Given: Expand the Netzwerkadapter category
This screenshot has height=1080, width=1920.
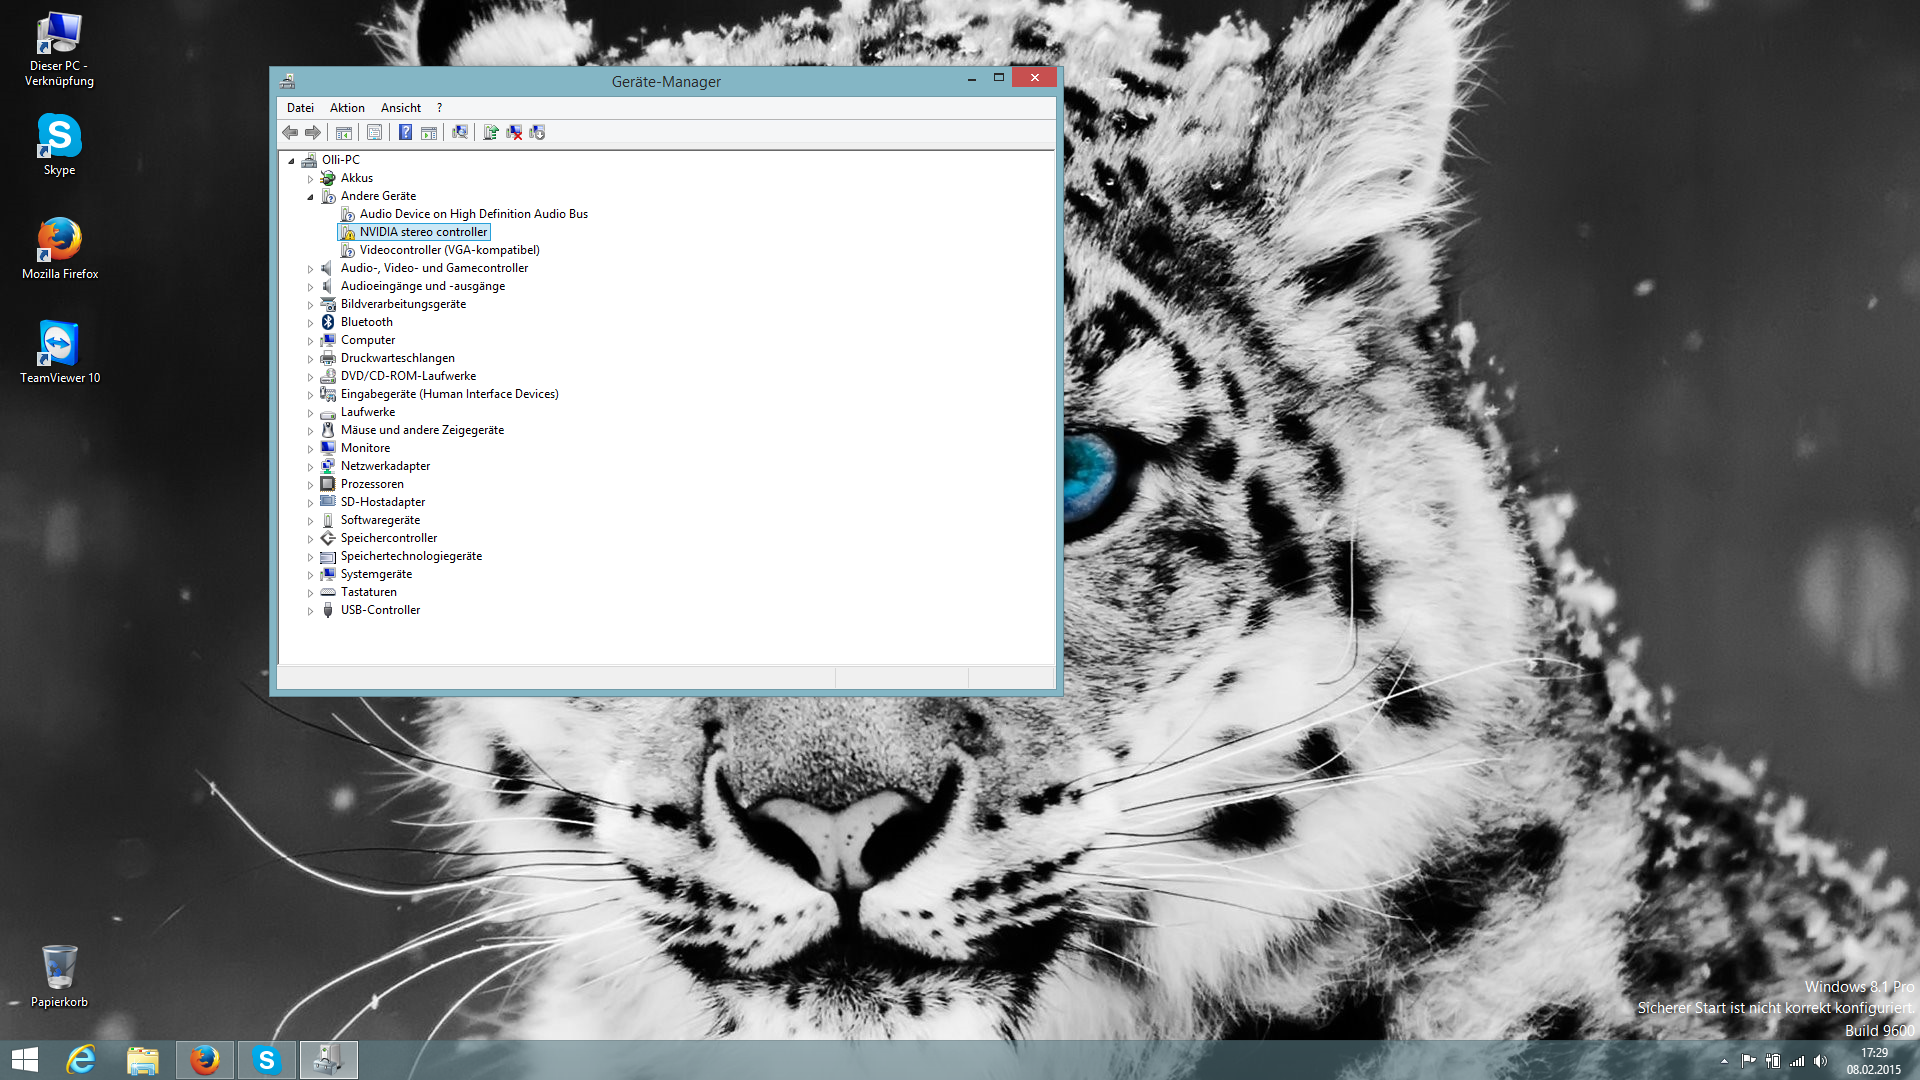Looking at the screenshot, I should 310,467.
